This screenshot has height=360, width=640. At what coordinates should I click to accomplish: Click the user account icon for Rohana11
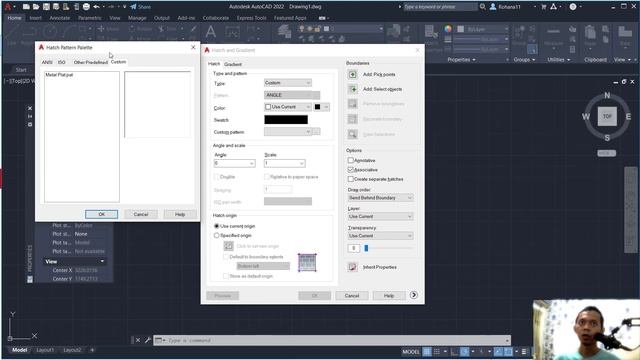(493, 7)
